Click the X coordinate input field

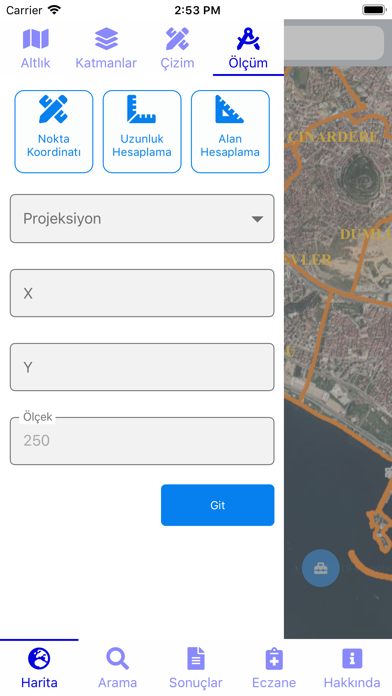coord(142,293)
